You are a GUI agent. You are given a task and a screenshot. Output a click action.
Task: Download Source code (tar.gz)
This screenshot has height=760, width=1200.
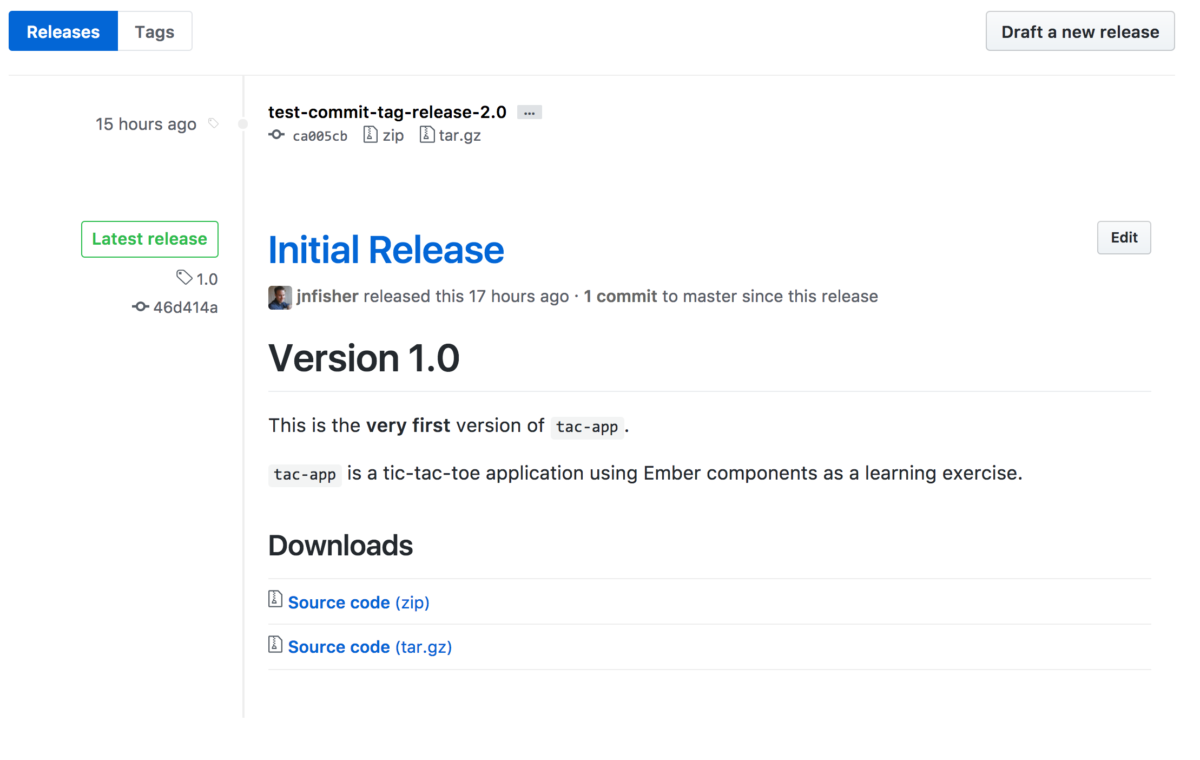tap(370, 646)
